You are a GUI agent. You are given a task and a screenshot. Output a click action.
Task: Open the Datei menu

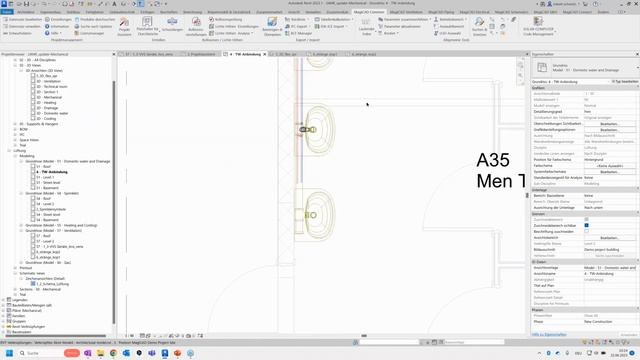coord(7,12)
